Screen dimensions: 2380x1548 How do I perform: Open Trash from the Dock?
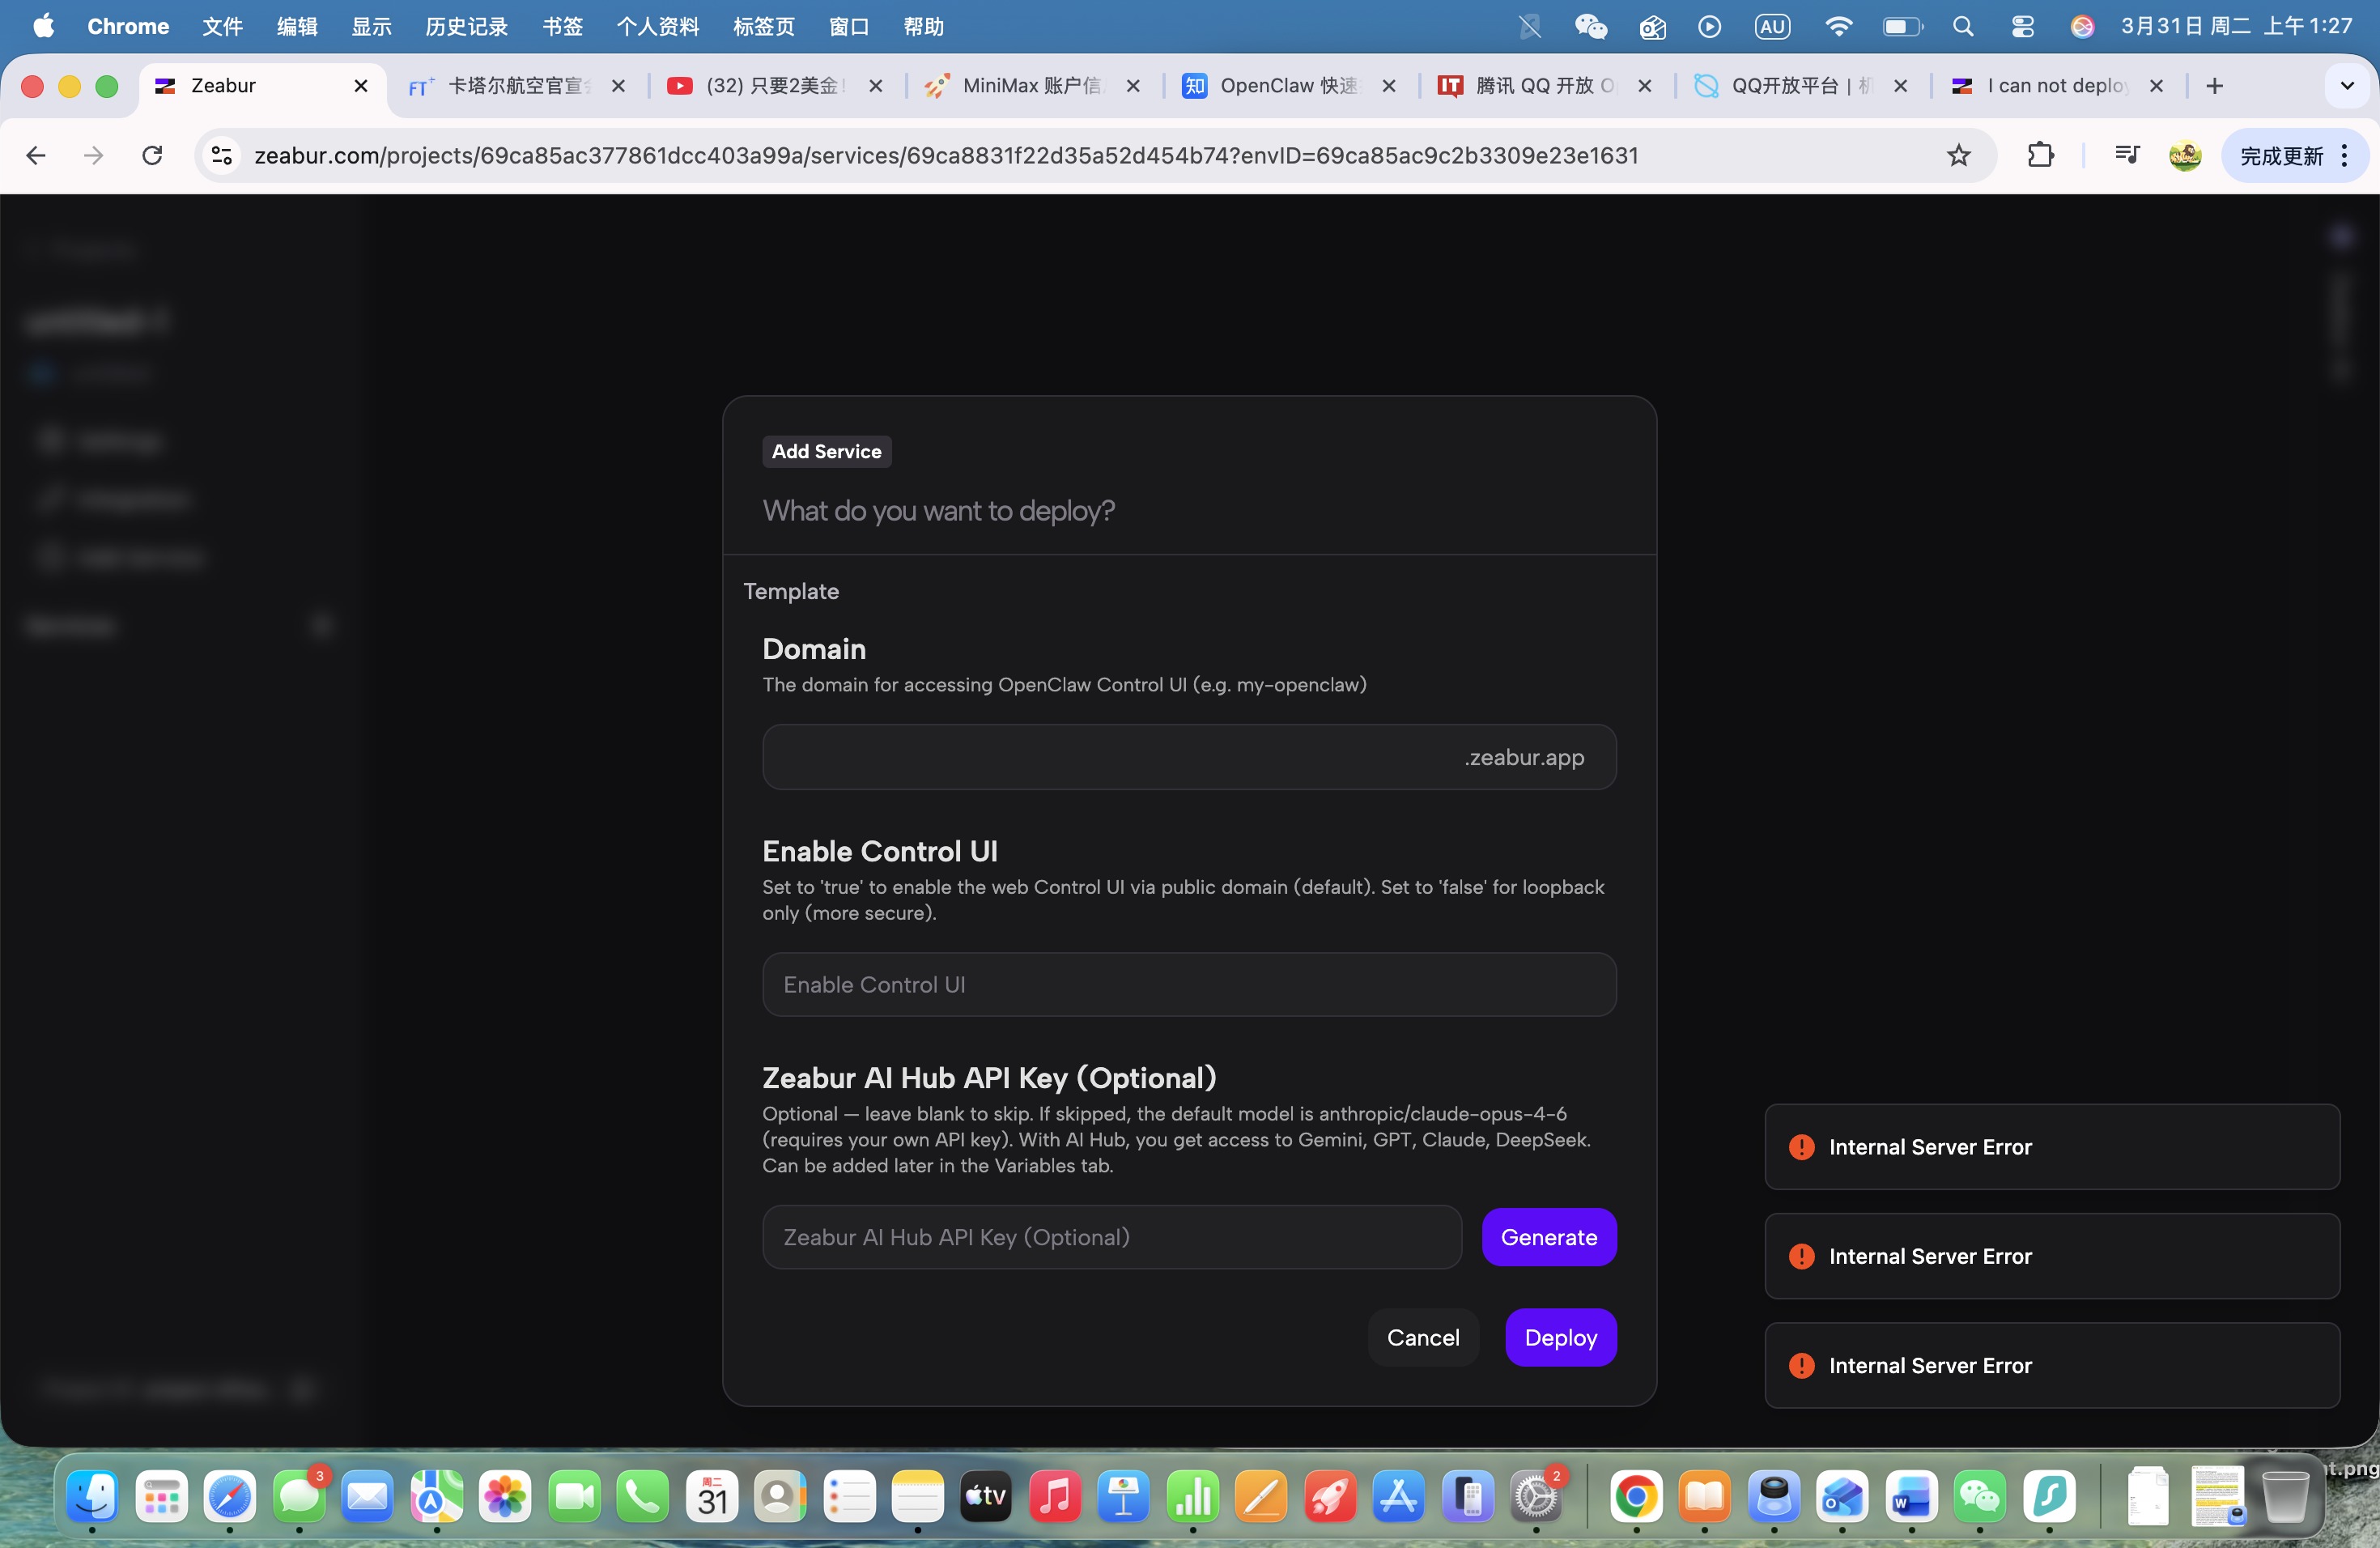coord(2285,1496)
